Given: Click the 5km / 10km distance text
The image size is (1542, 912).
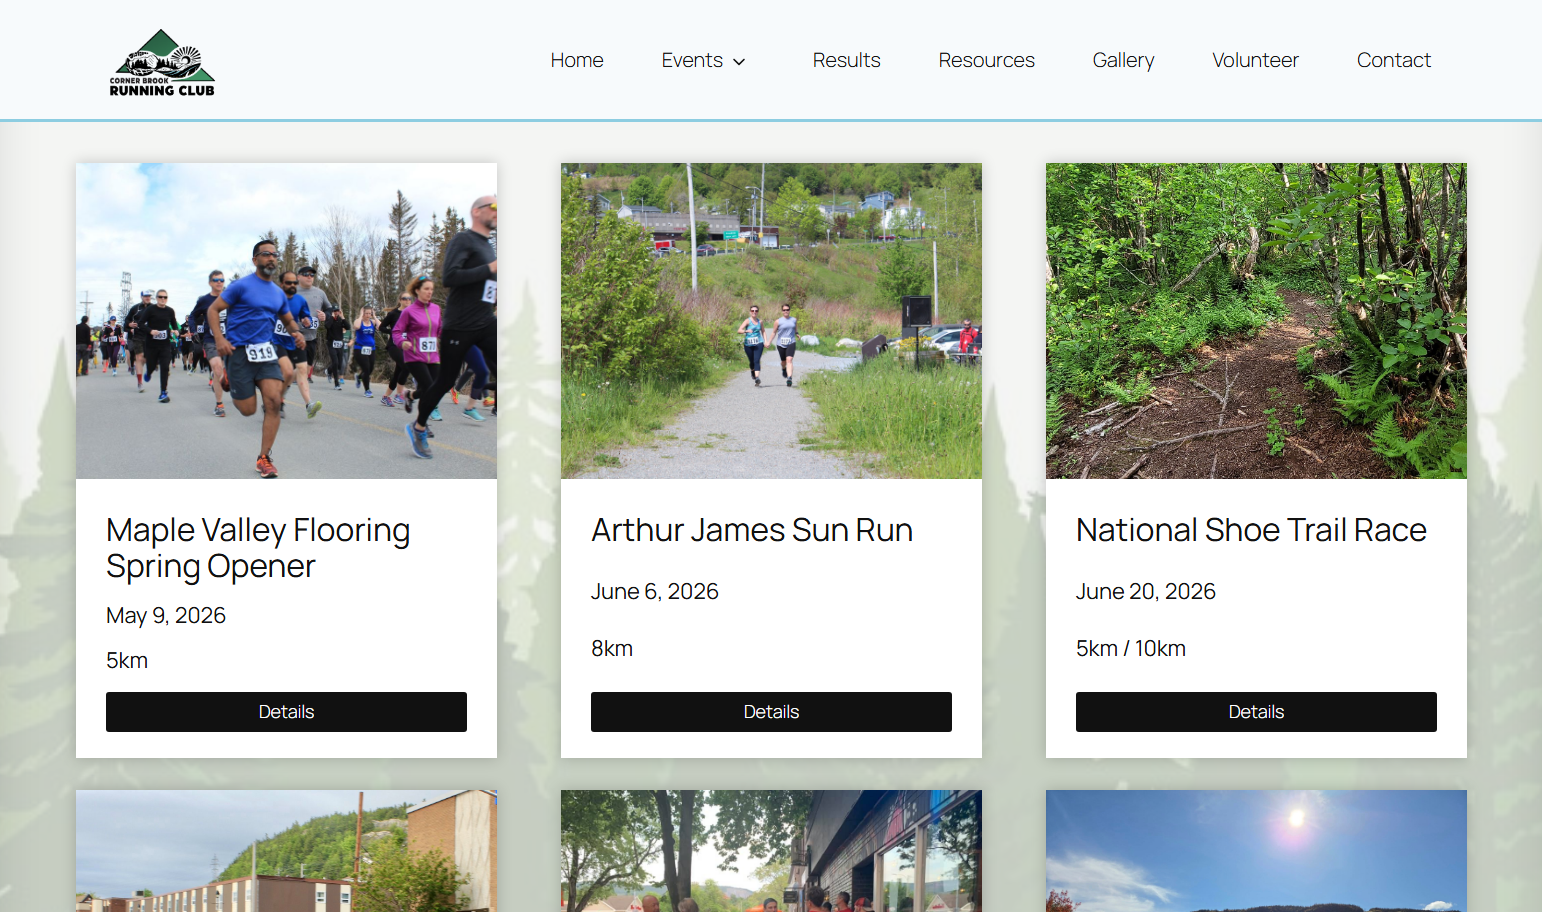Looking at the screenshot, I should (1131, 649).
